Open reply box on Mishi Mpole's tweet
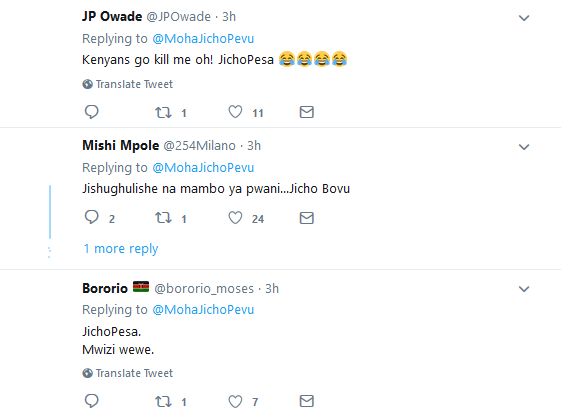Viewport: 561px width, 409px height. [92, 217]
